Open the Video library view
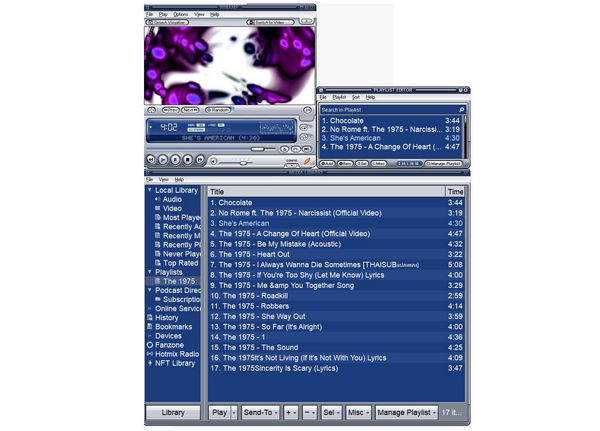The image size is (600, 431). (x=172, y=209)
